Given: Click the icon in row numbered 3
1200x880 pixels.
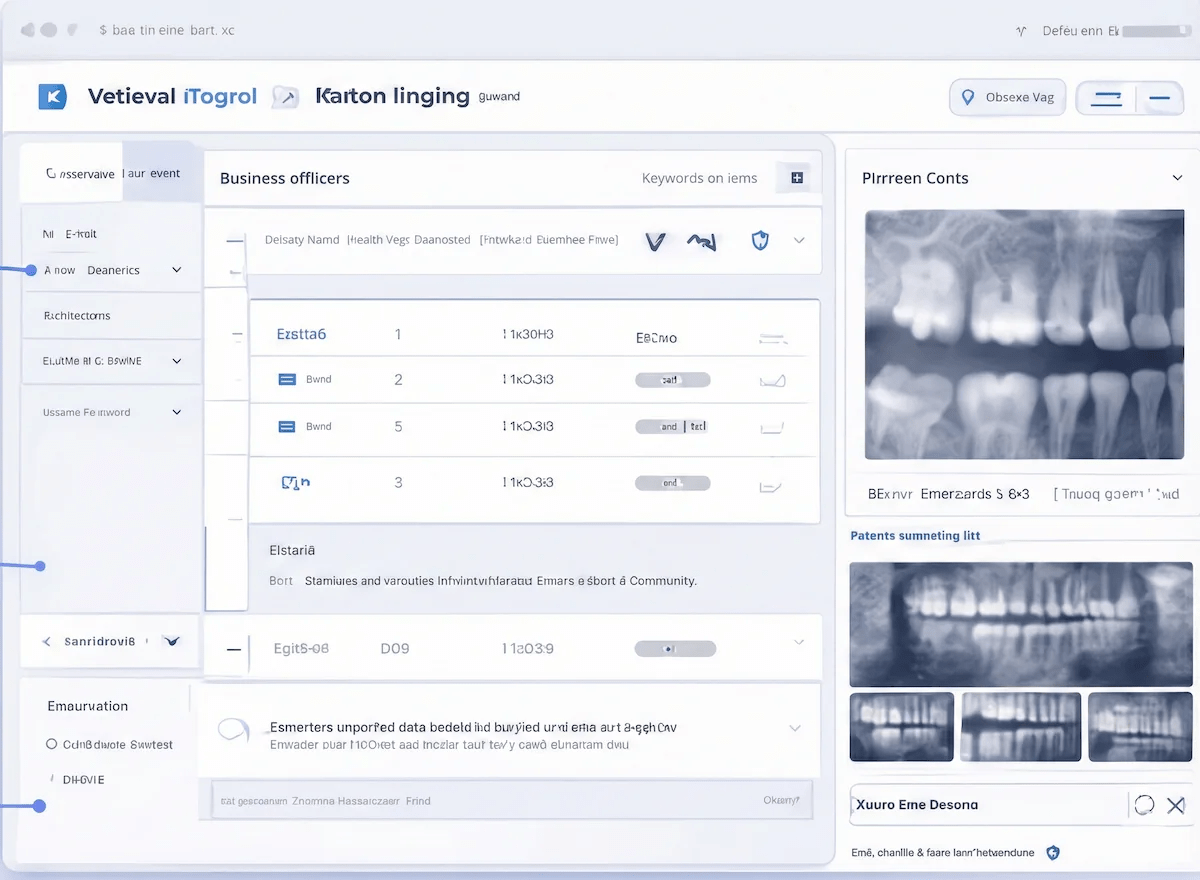Looking at the screenshot, I should click(x=295, y=482).
